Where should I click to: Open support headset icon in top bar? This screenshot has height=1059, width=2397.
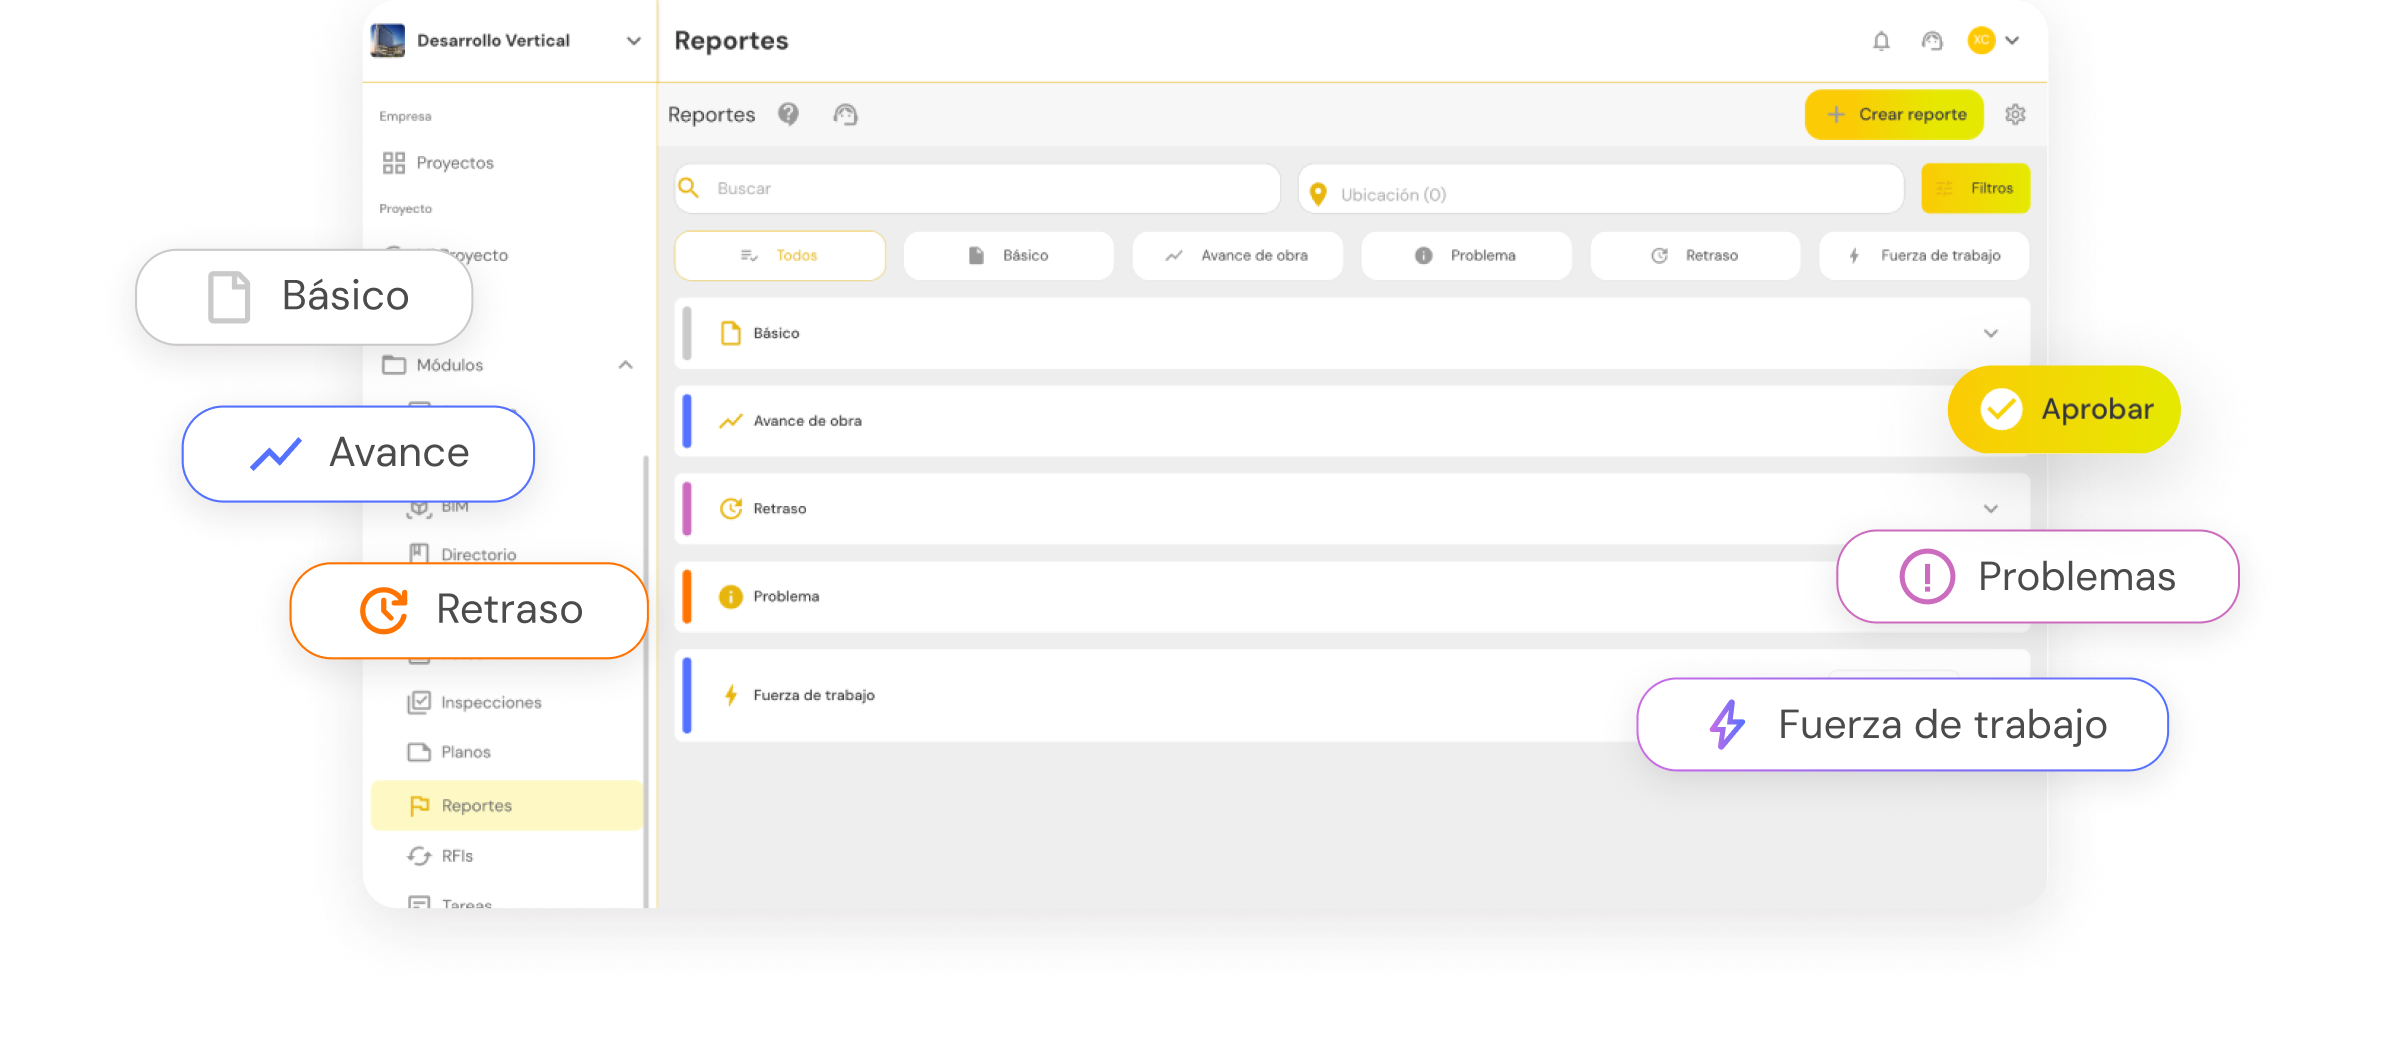click(1932, 41)
